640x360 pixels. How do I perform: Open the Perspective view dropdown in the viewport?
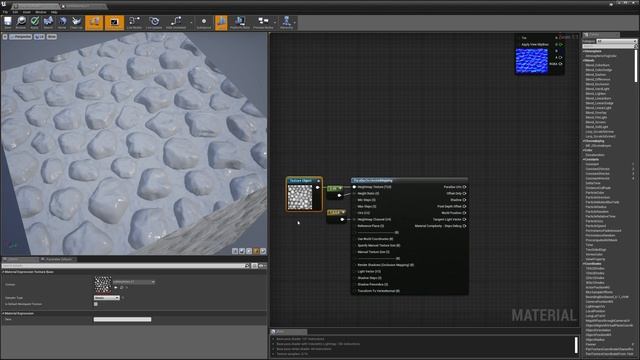(x=20, y=37)
